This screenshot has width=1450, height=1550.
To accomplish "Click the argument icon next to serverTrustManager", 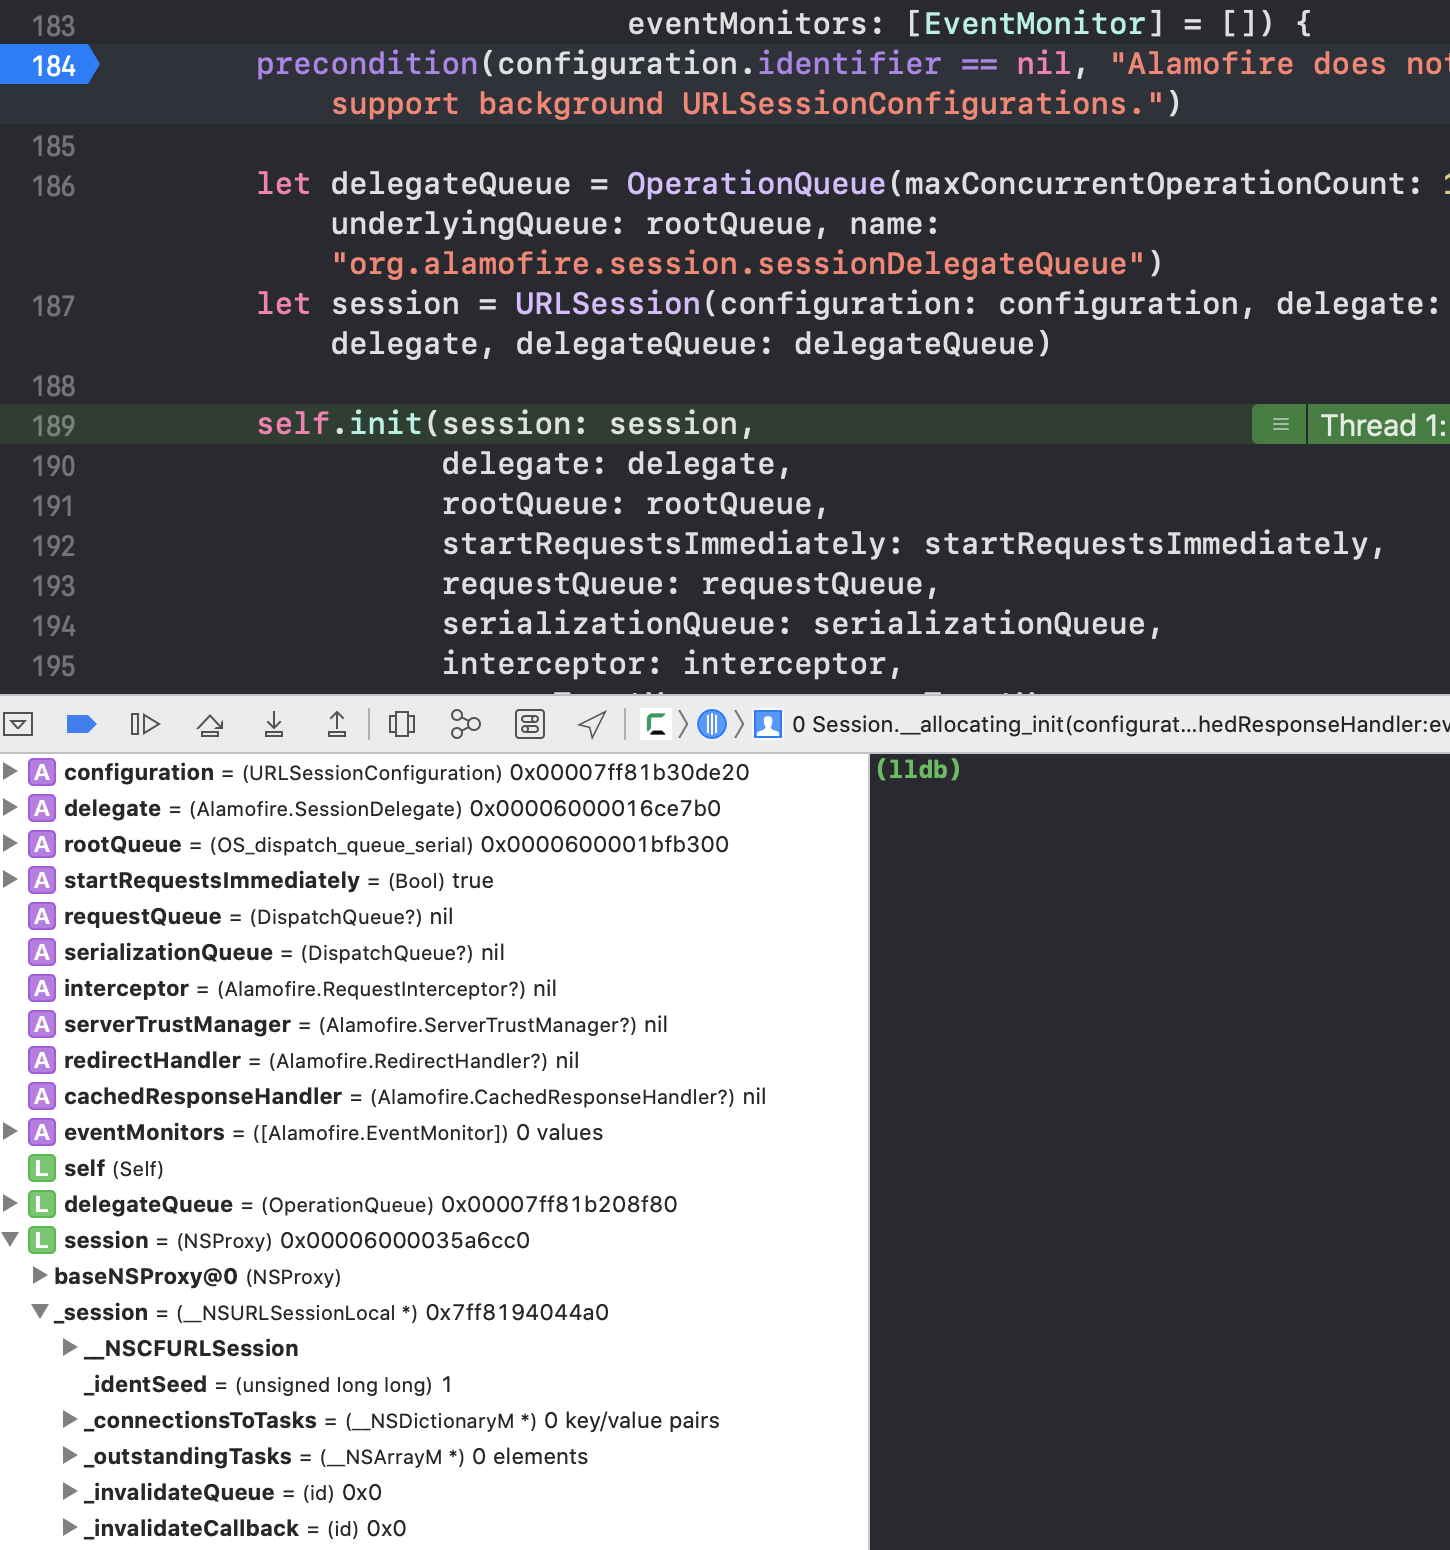I will coord(42,1024).
